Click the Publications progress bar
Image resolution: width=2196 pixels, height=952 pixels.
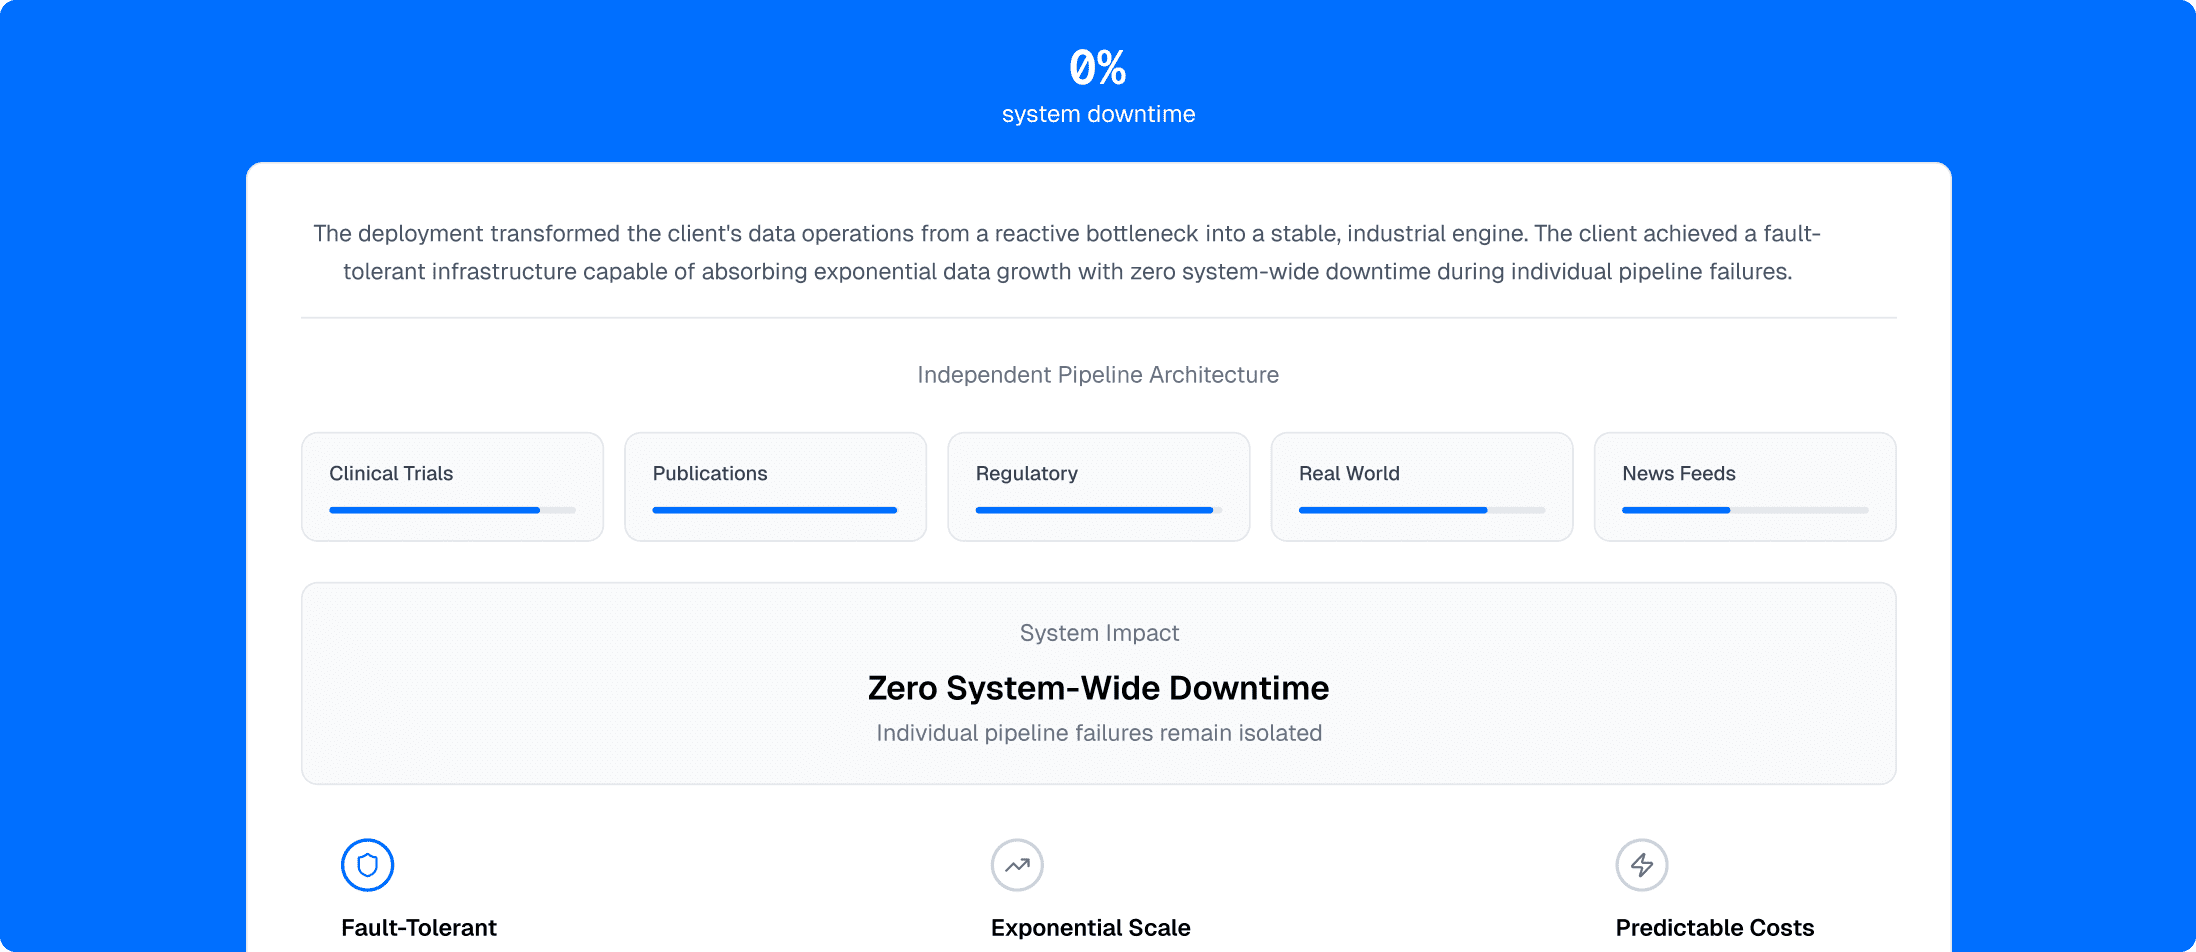point(775,510)
